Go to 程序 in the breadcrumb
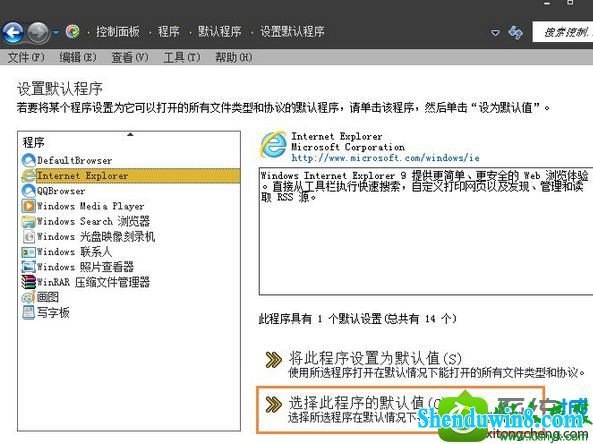 pyautogui.click(x=169, y=31)
